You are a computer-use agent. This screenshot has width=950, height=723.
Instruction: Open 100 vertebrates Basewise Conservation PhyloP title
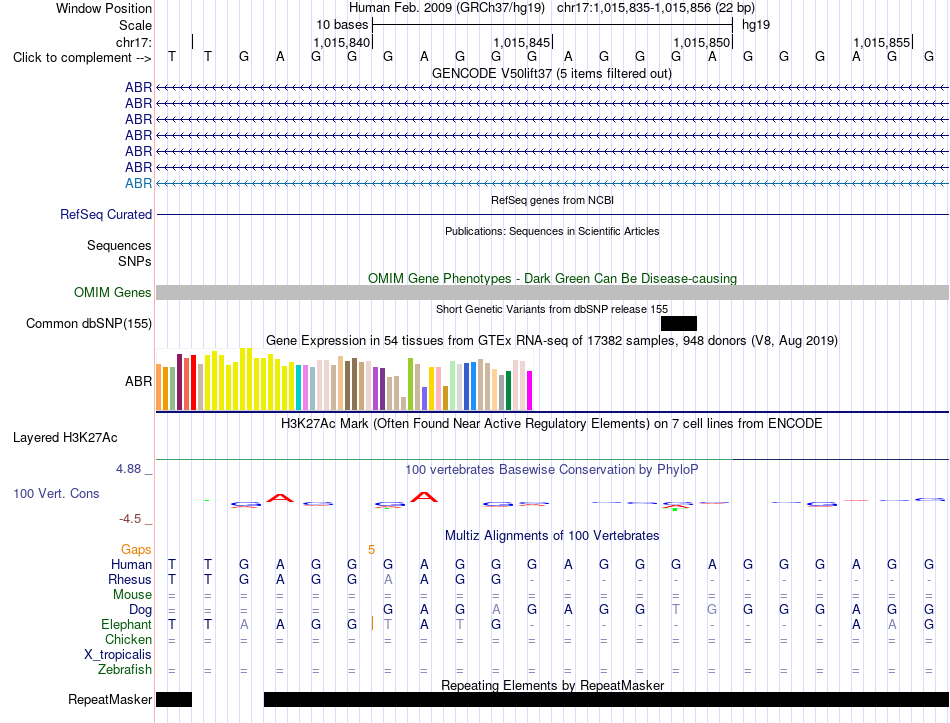551,470
